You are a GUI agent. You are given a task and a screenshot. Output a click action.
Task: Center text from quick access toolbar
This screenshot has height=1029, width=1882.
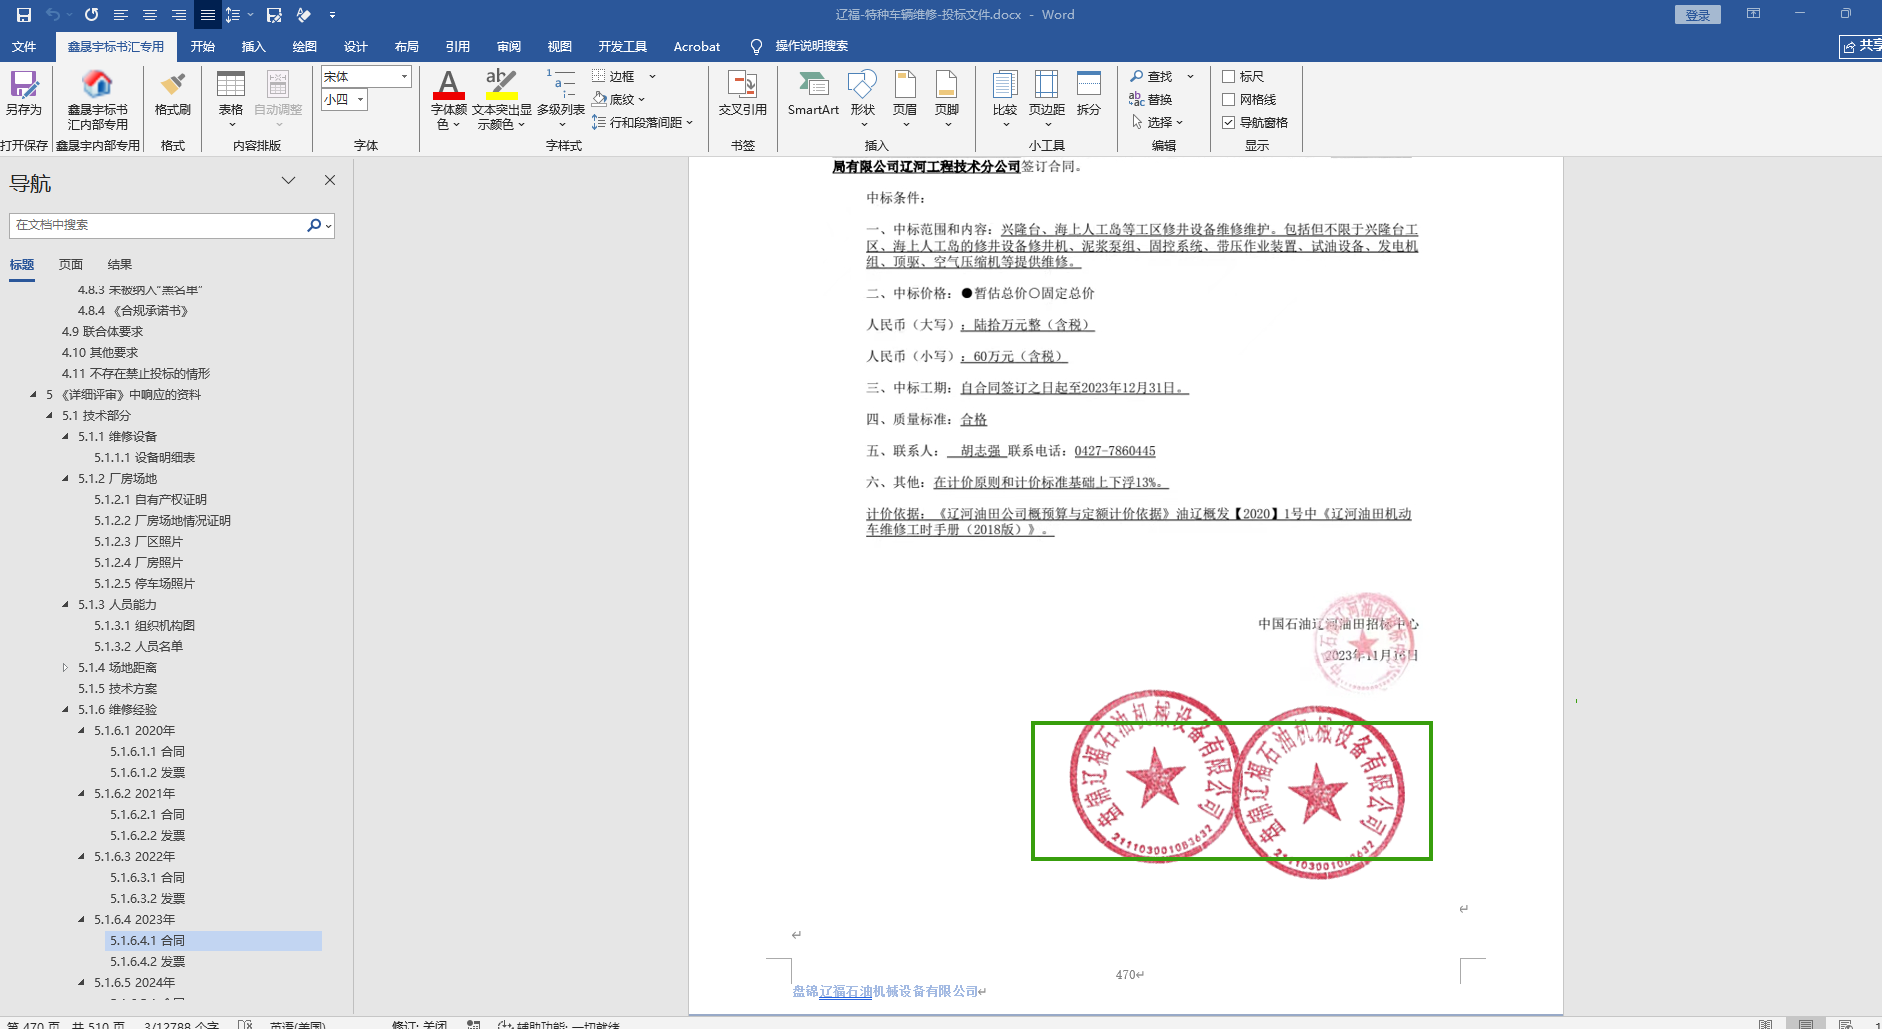pos(150,15)
